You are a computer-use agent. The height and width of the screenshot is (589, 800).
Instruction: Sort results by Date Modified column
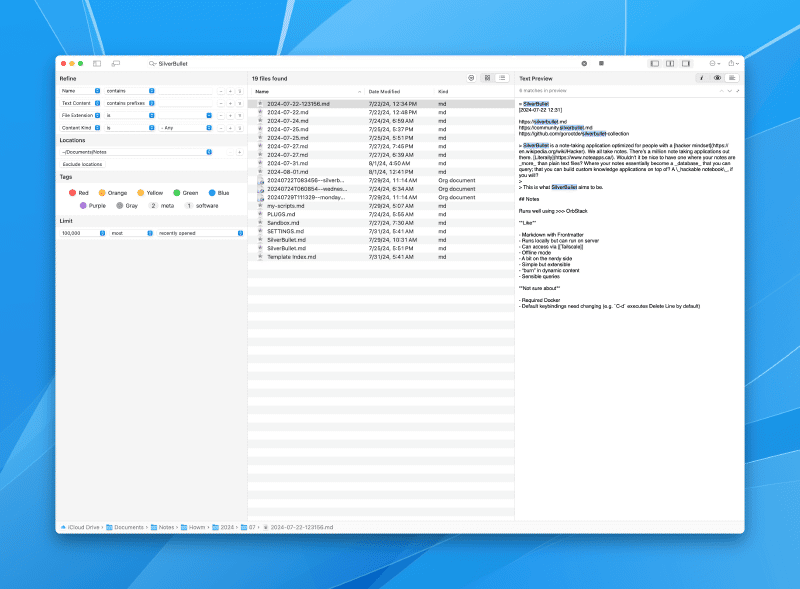[385, 91]
